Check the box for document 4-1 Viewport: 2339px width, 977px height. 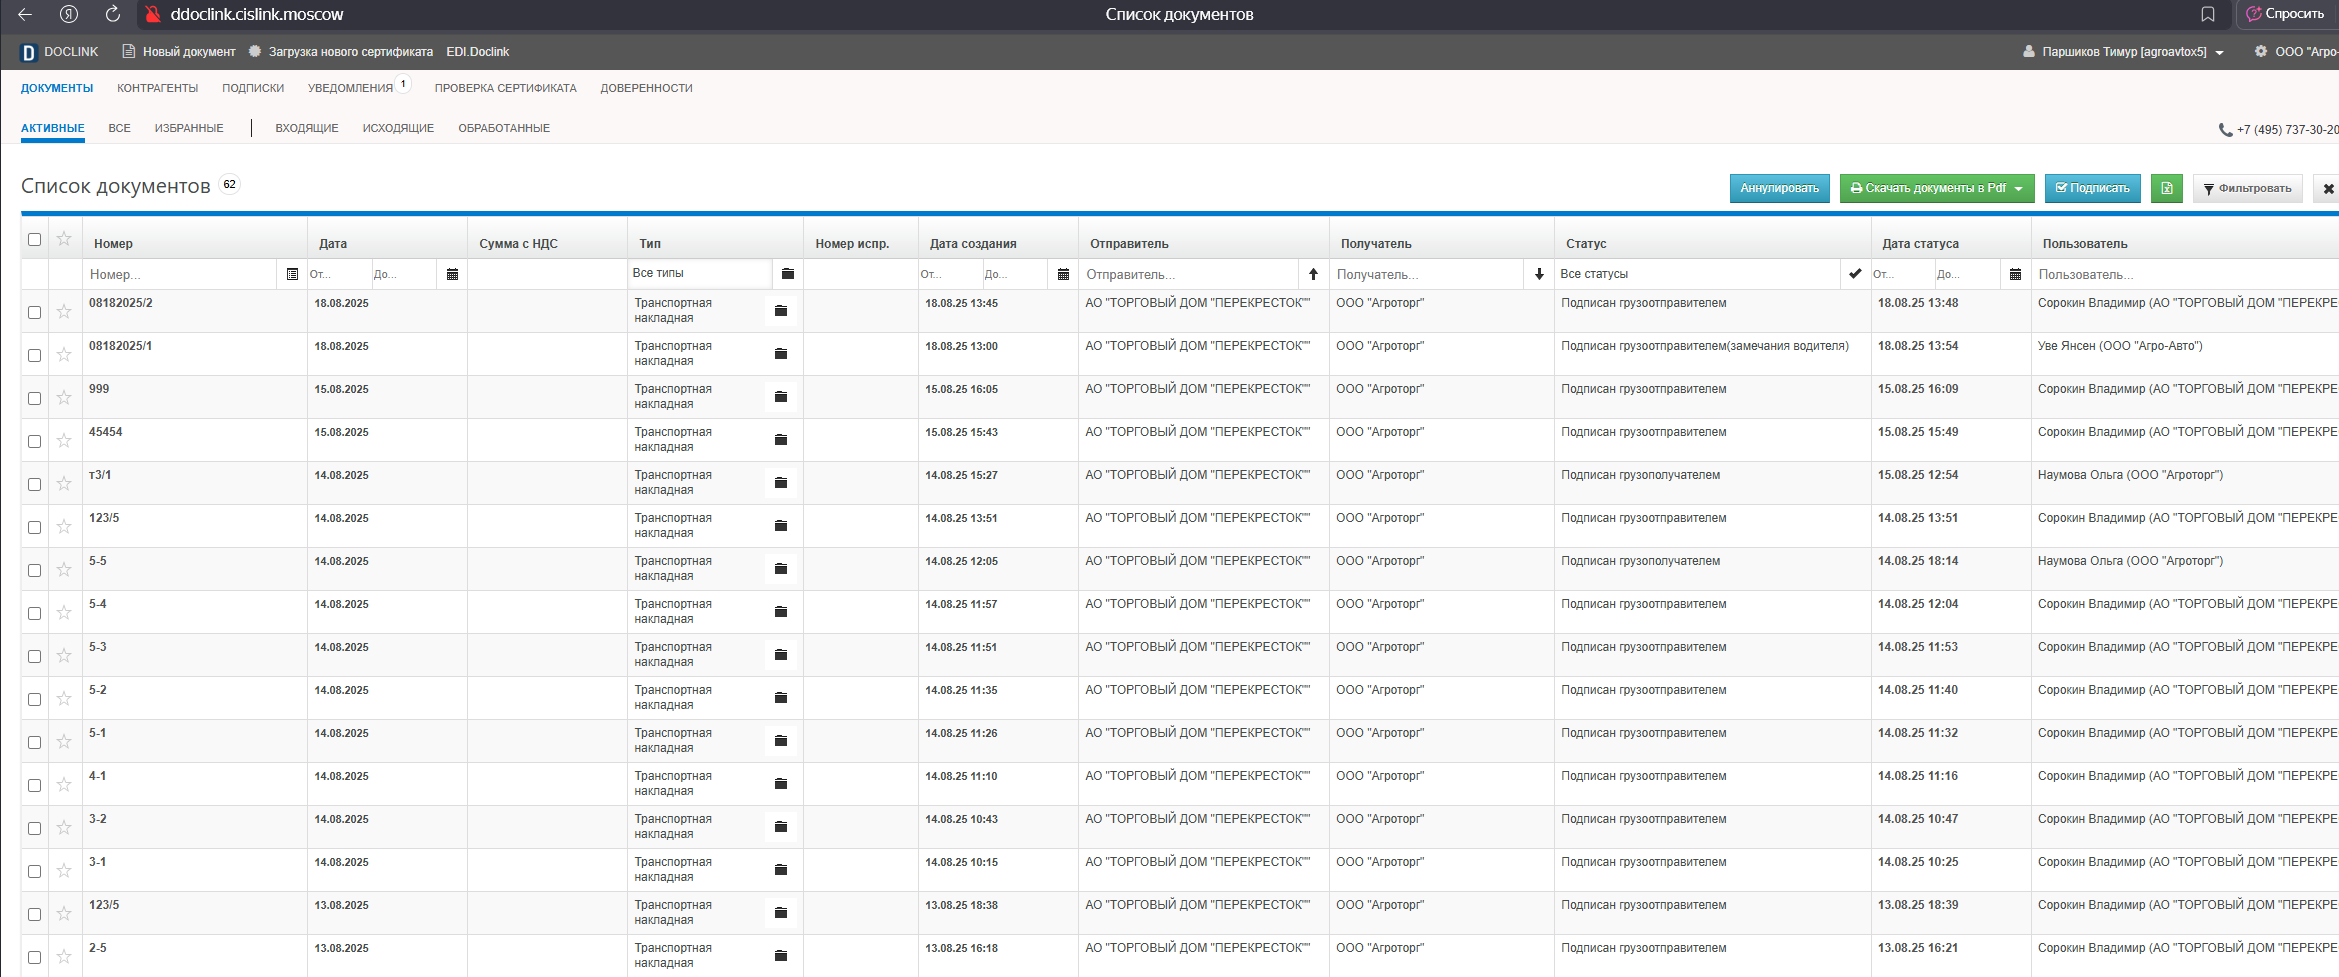[x=34, y=785]
